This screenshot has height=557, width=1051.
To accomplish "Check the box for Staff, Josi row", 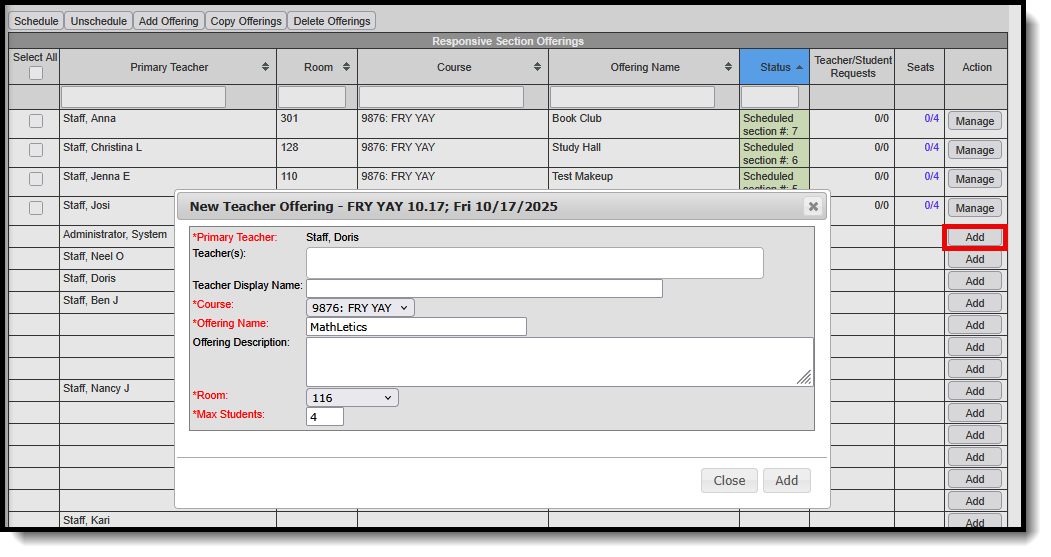I will [x=36, y=208].
